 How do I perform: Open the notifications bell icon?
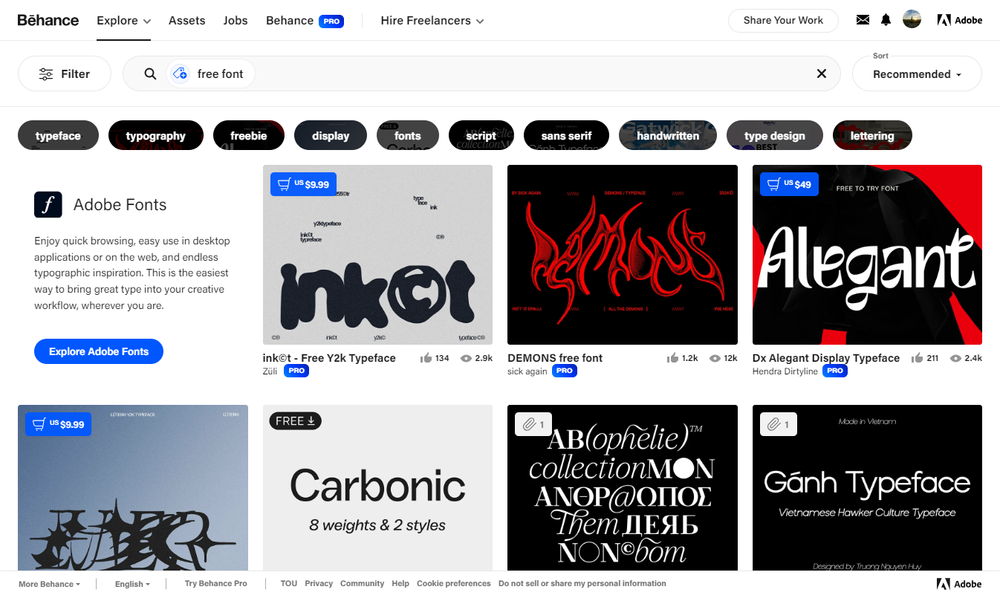[x=885, y=20]
